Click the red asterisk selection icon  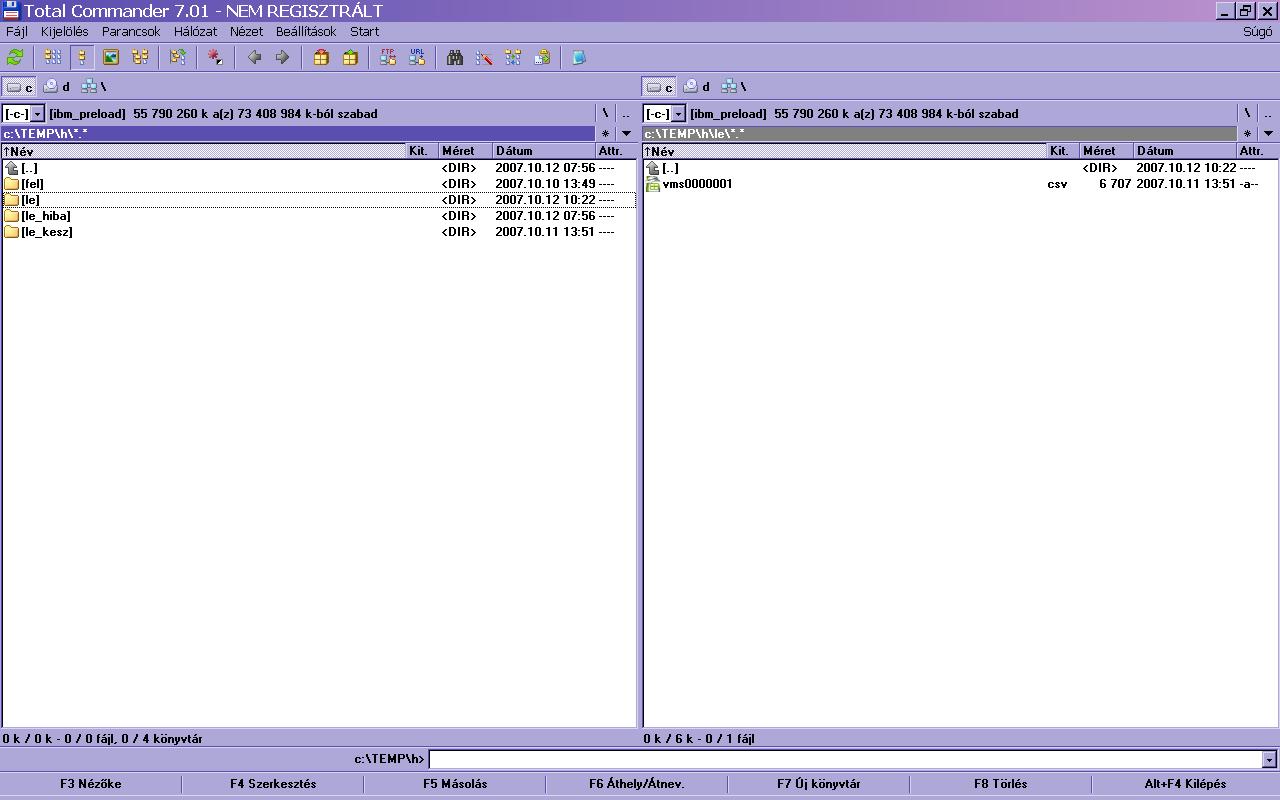pos(215,57)
